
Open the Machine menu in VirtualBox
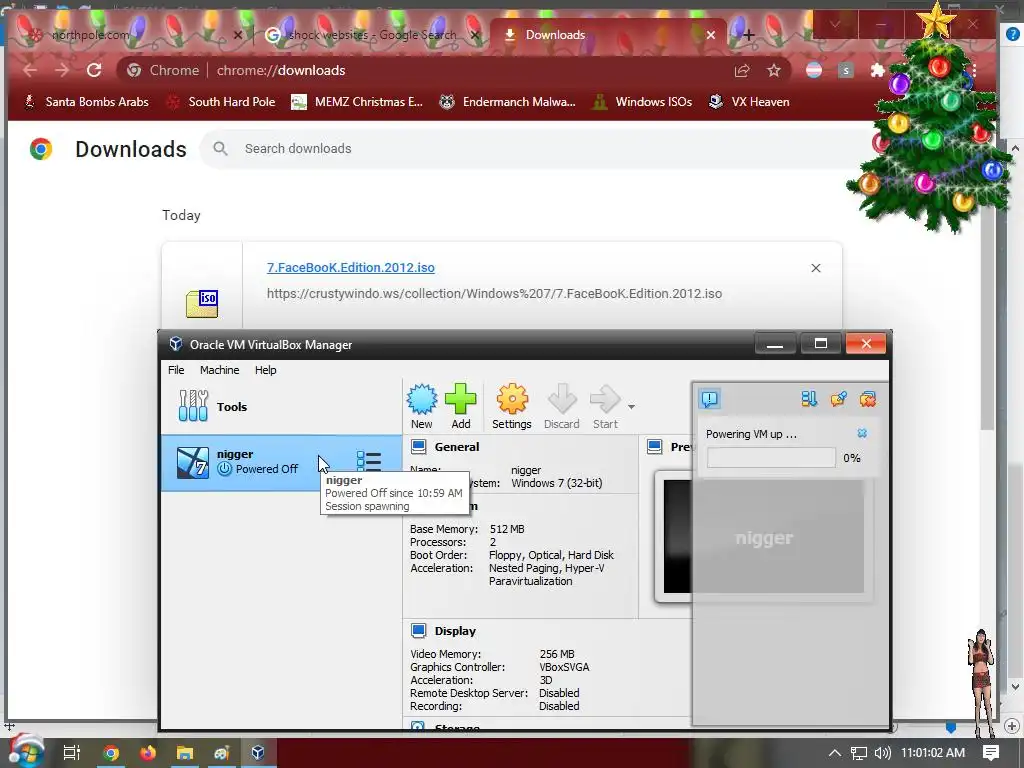pyautogui.click(x=219, y=370)
